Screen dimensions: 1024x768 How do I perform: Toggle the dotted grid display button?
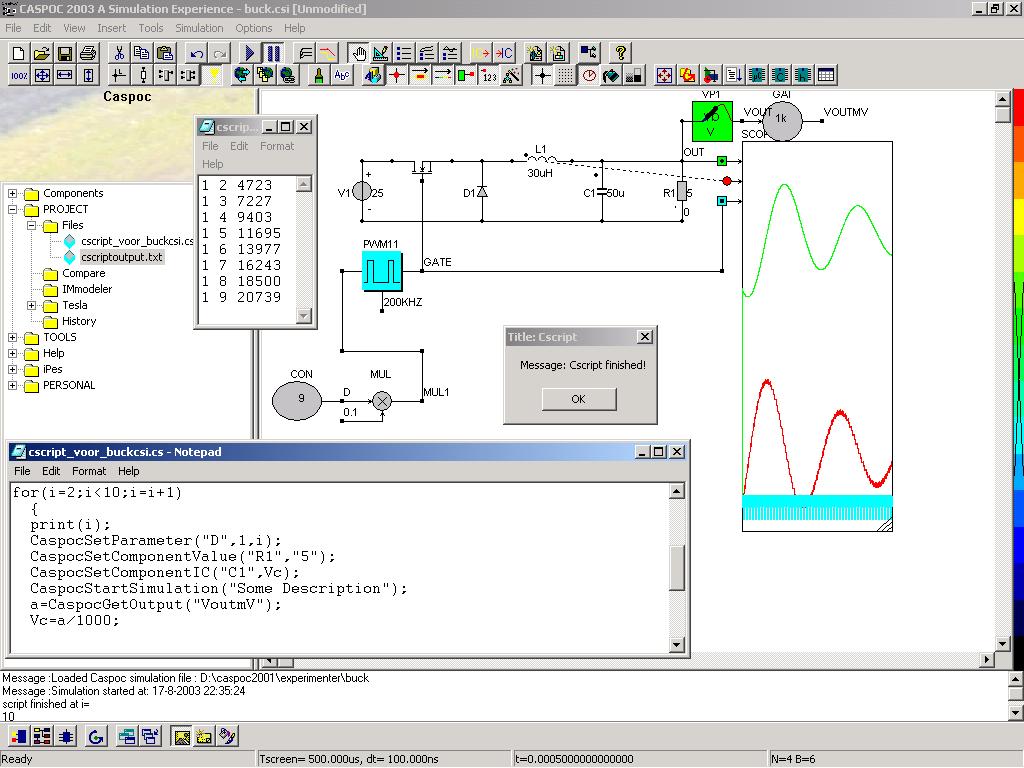click(x=565, y=75)
